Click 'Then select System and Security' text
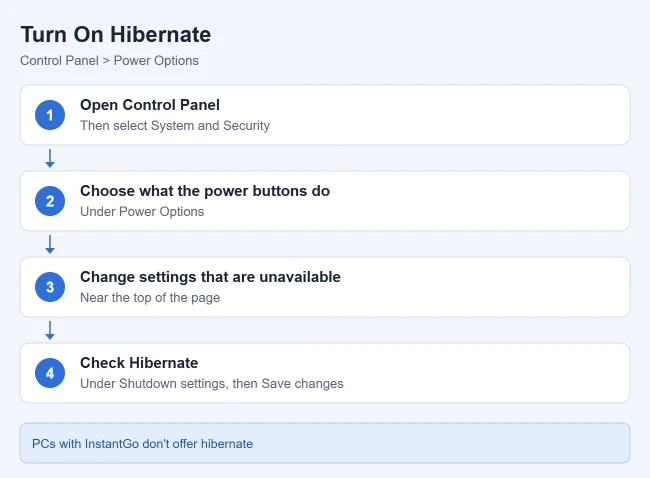Screen dimensions: 650x478 pos(175,126)
